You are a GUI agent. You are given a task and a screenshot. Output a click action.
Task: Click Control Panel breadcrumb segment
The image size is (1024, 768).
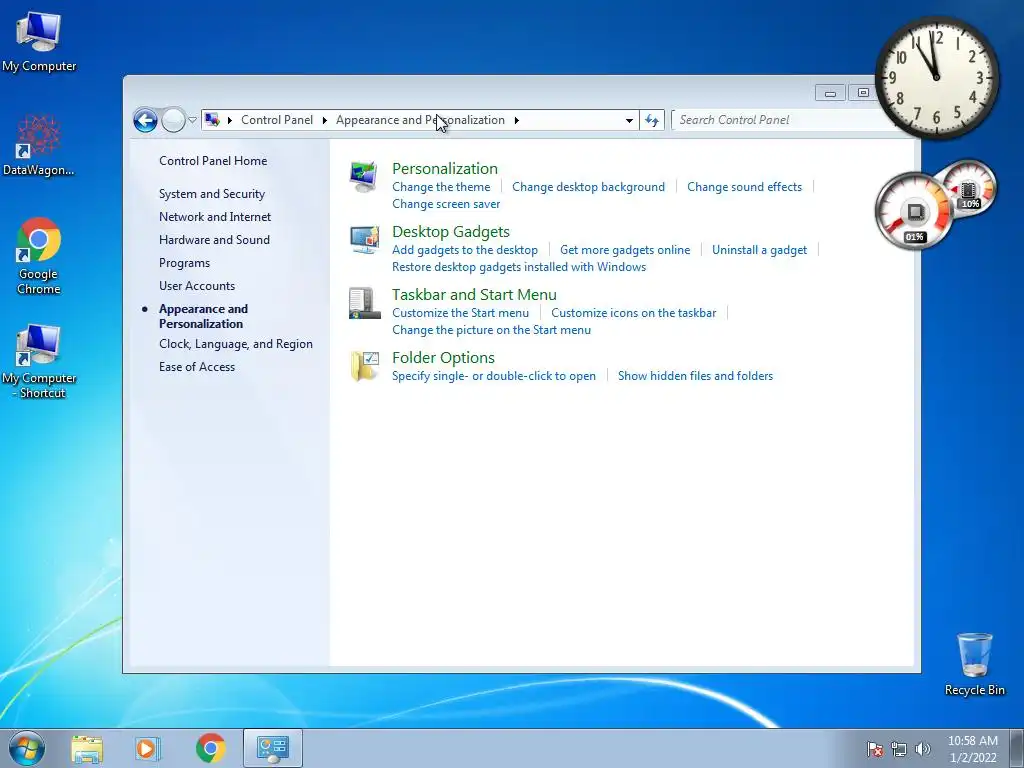pyautogui.click(x=277, y=120)
